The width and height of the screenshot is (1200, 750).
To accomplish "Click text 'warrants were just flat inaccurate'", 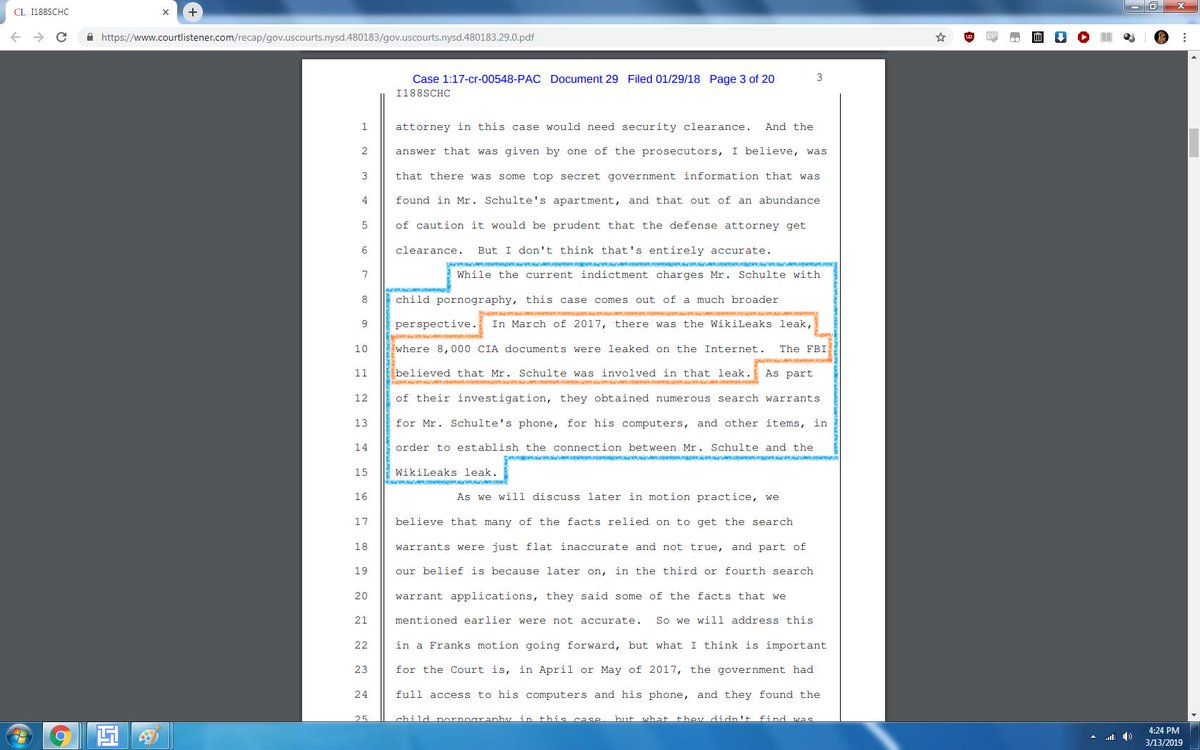I will click(x=512, y=547).
